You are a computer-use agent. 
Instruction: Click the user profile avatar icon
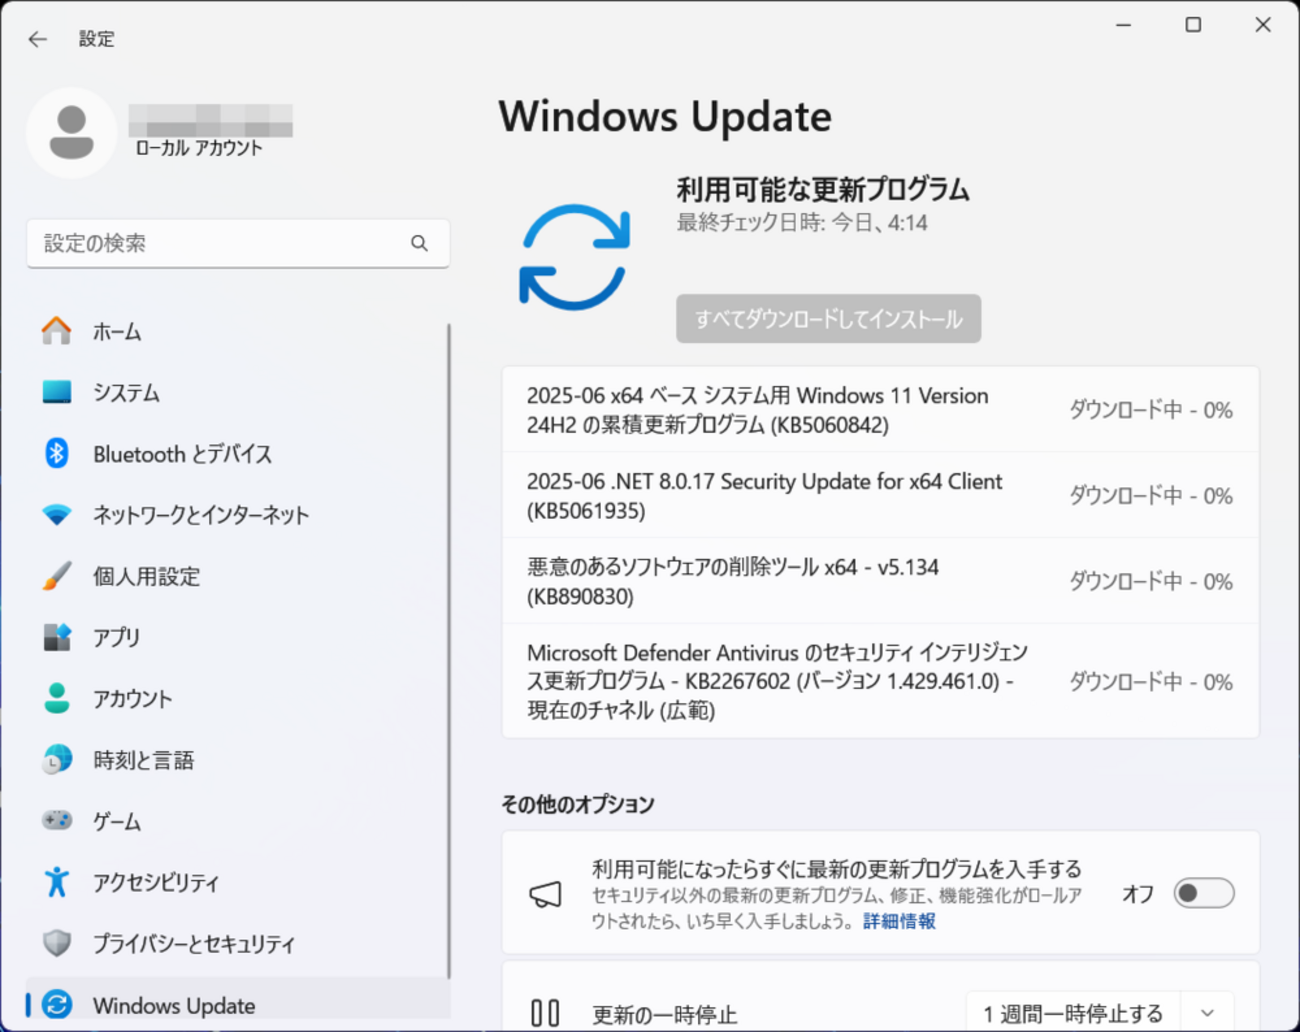tap(71, 133)
